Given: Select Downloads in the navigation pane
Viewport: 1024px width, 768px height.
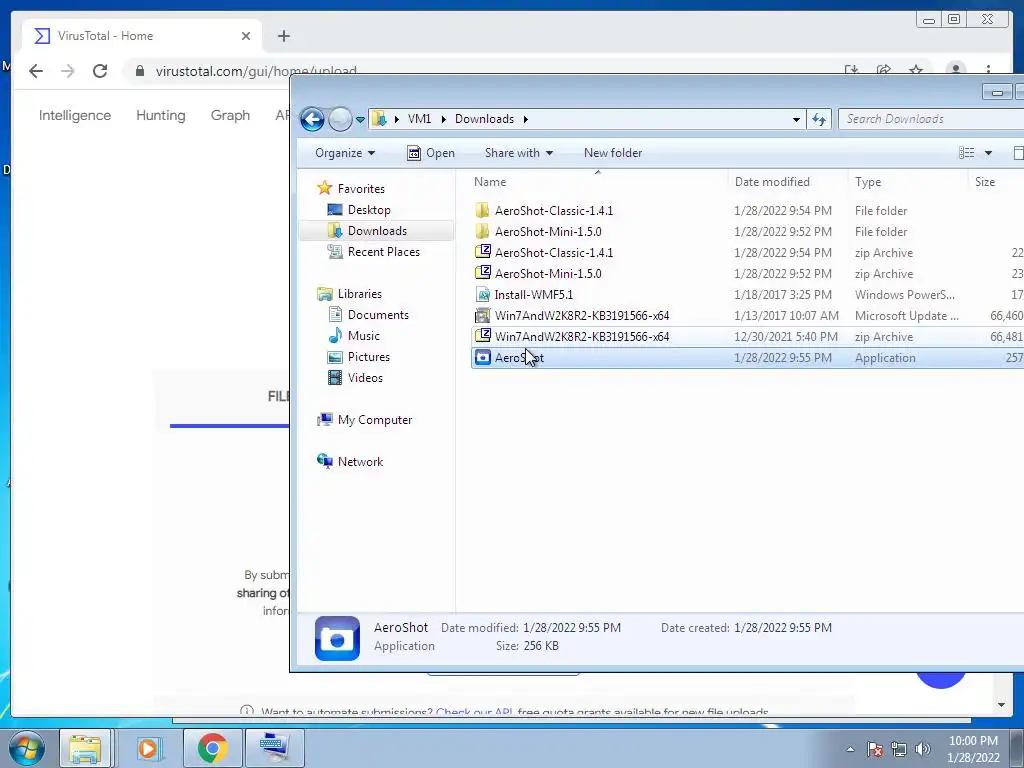Looking at the screenshot, I should pyautogui.click(x=368, y=231).
